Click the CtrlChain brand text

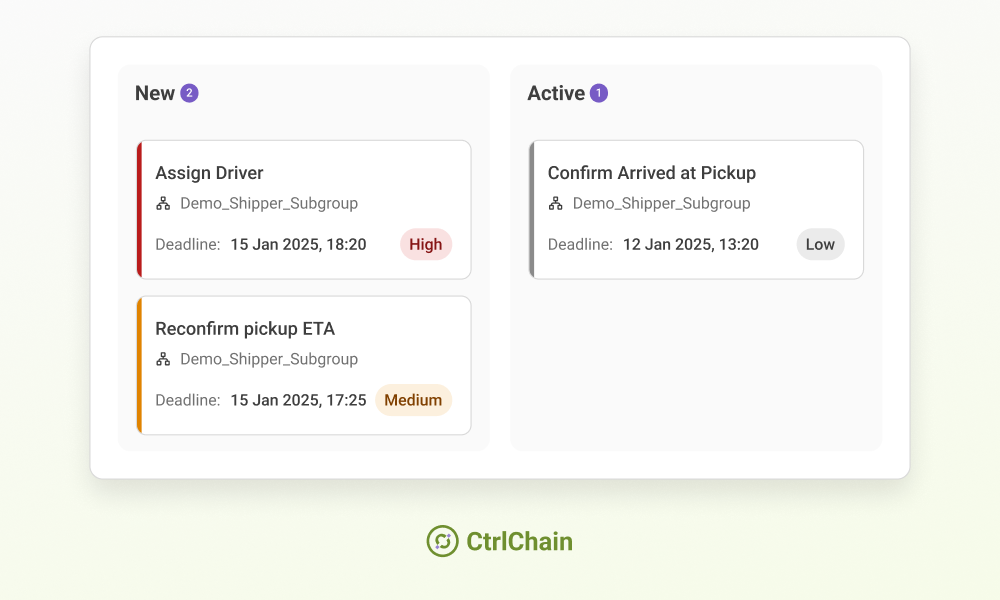tap(519, 541)
